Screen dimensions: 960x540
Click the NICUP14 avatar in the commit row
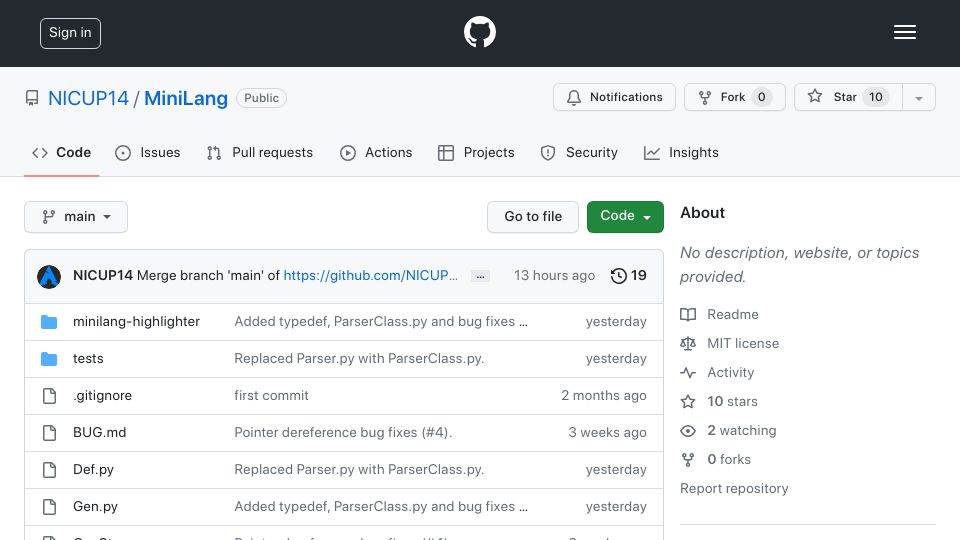tap(49, 277)
